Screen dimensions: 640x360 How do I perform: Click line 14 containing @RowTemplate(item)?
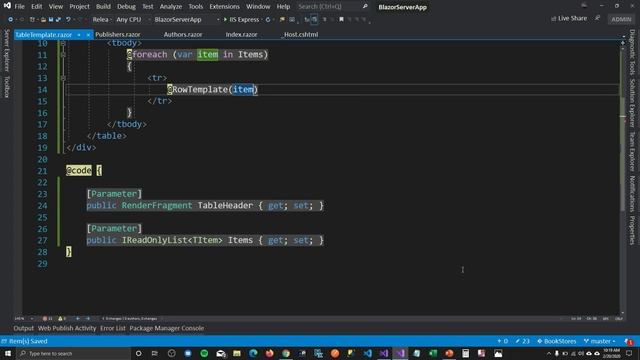pos(342,89)
